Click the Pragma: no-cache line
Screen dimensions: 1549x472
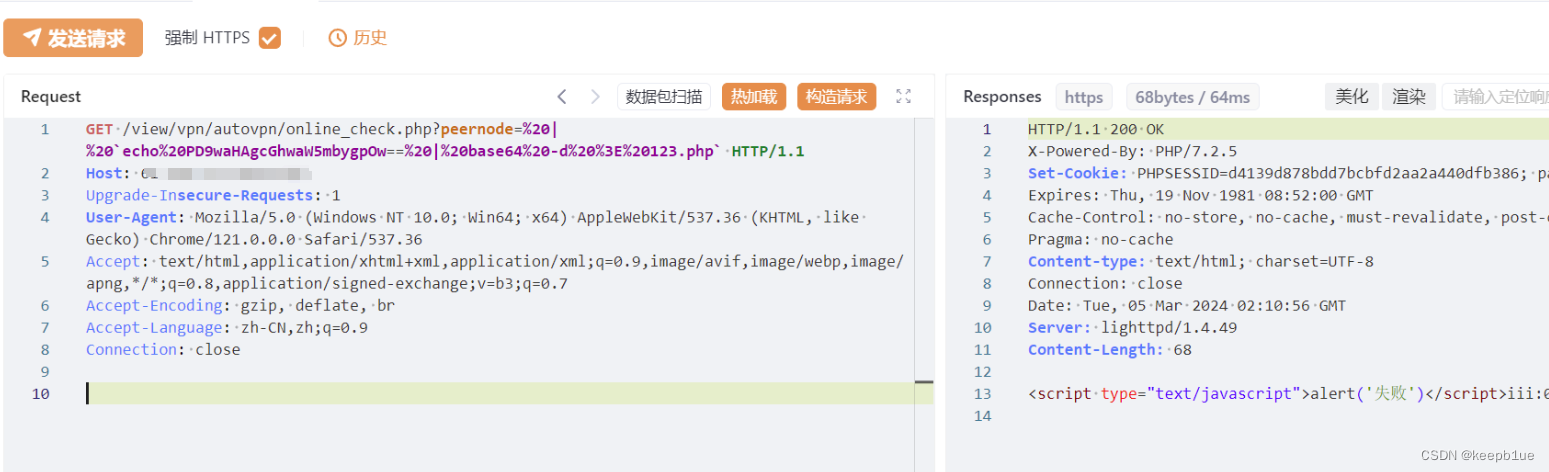pyautogui.click(x=1101, y=240)
